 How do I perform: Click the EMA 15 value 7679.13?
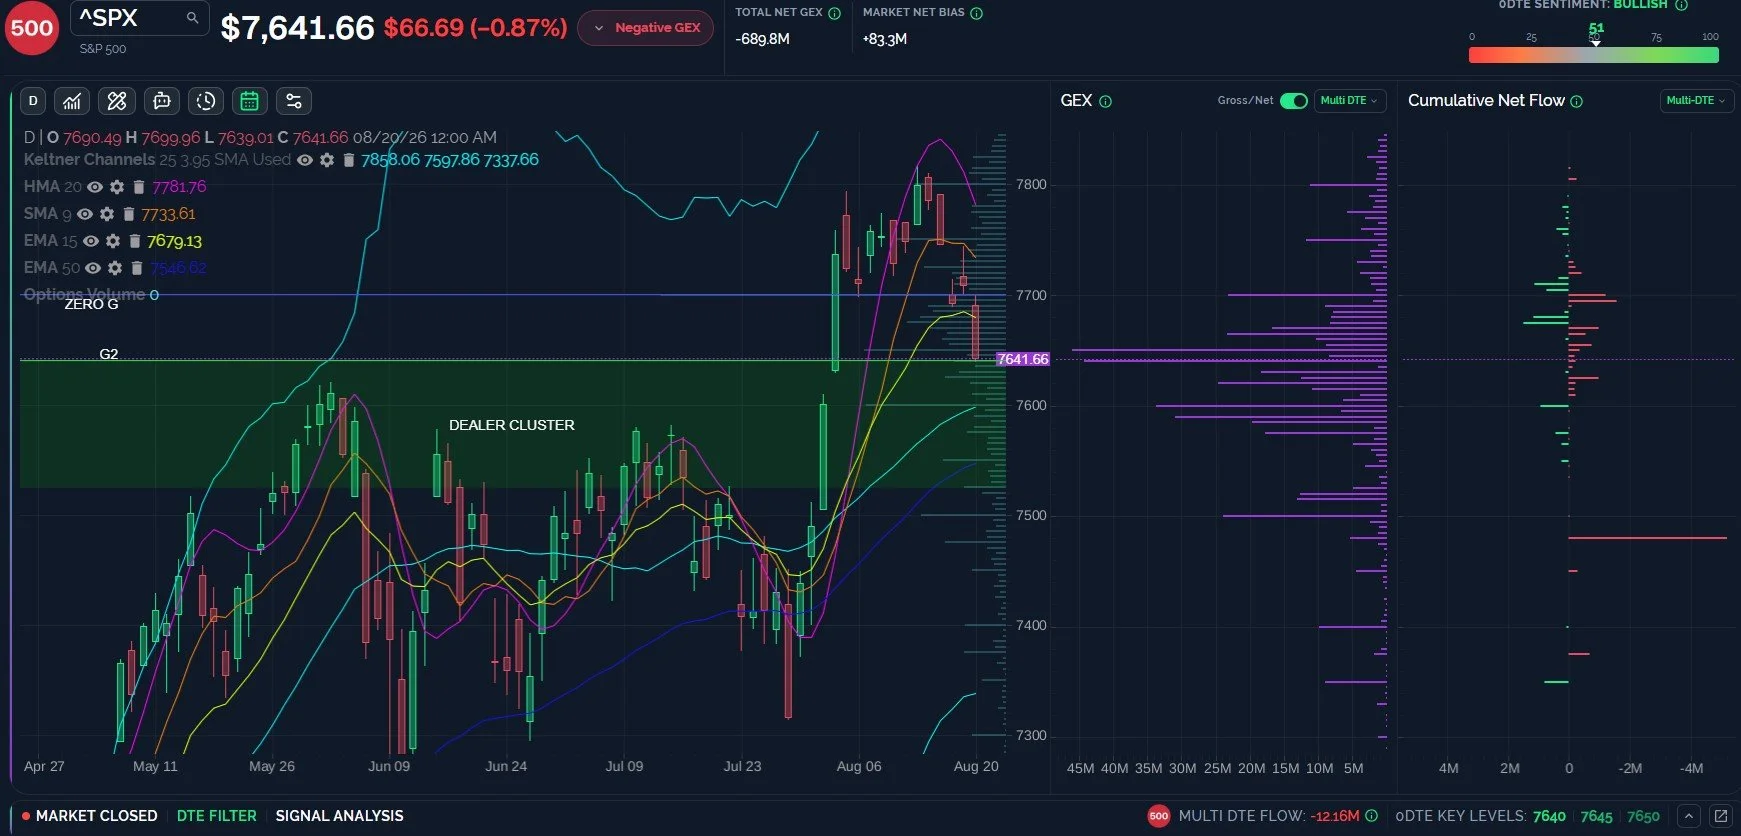(x=174, y=241)
